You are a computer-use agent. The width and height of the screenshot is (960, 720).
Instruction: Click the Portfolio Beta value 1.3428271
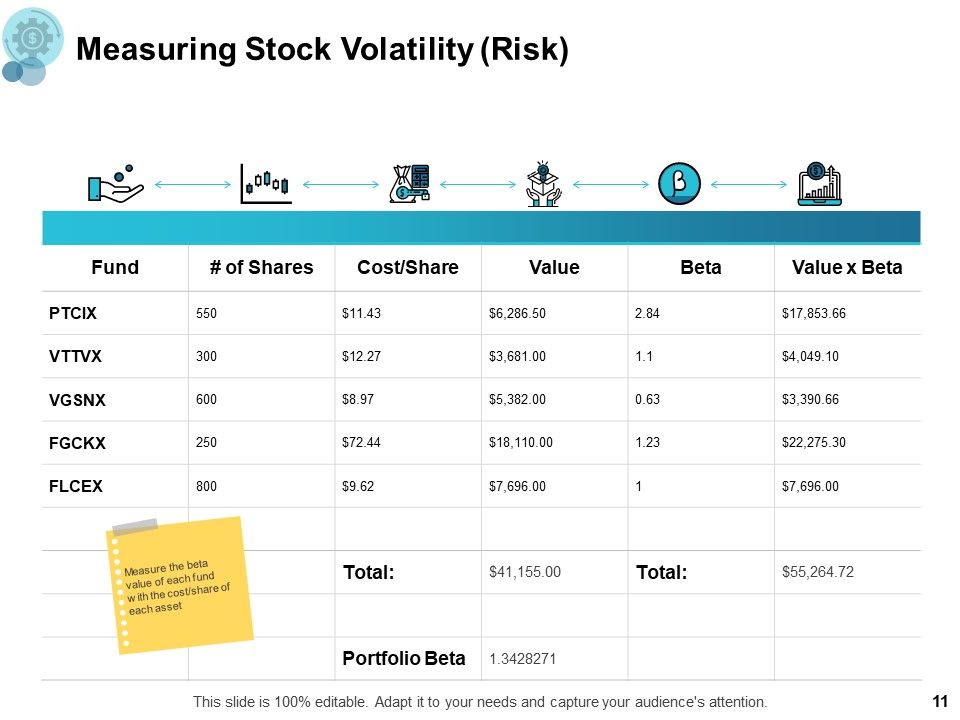[x=522, y=659]
